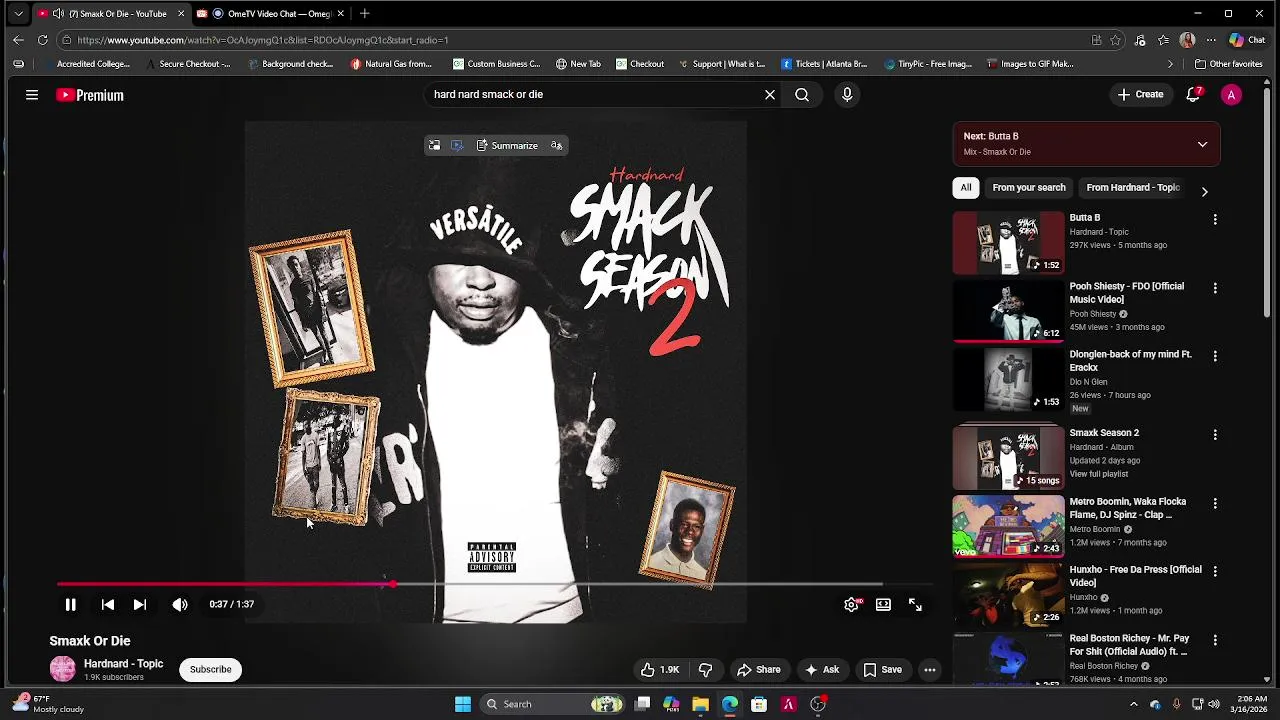Click the picture-in-picture overlay icon

pos(434,146)
